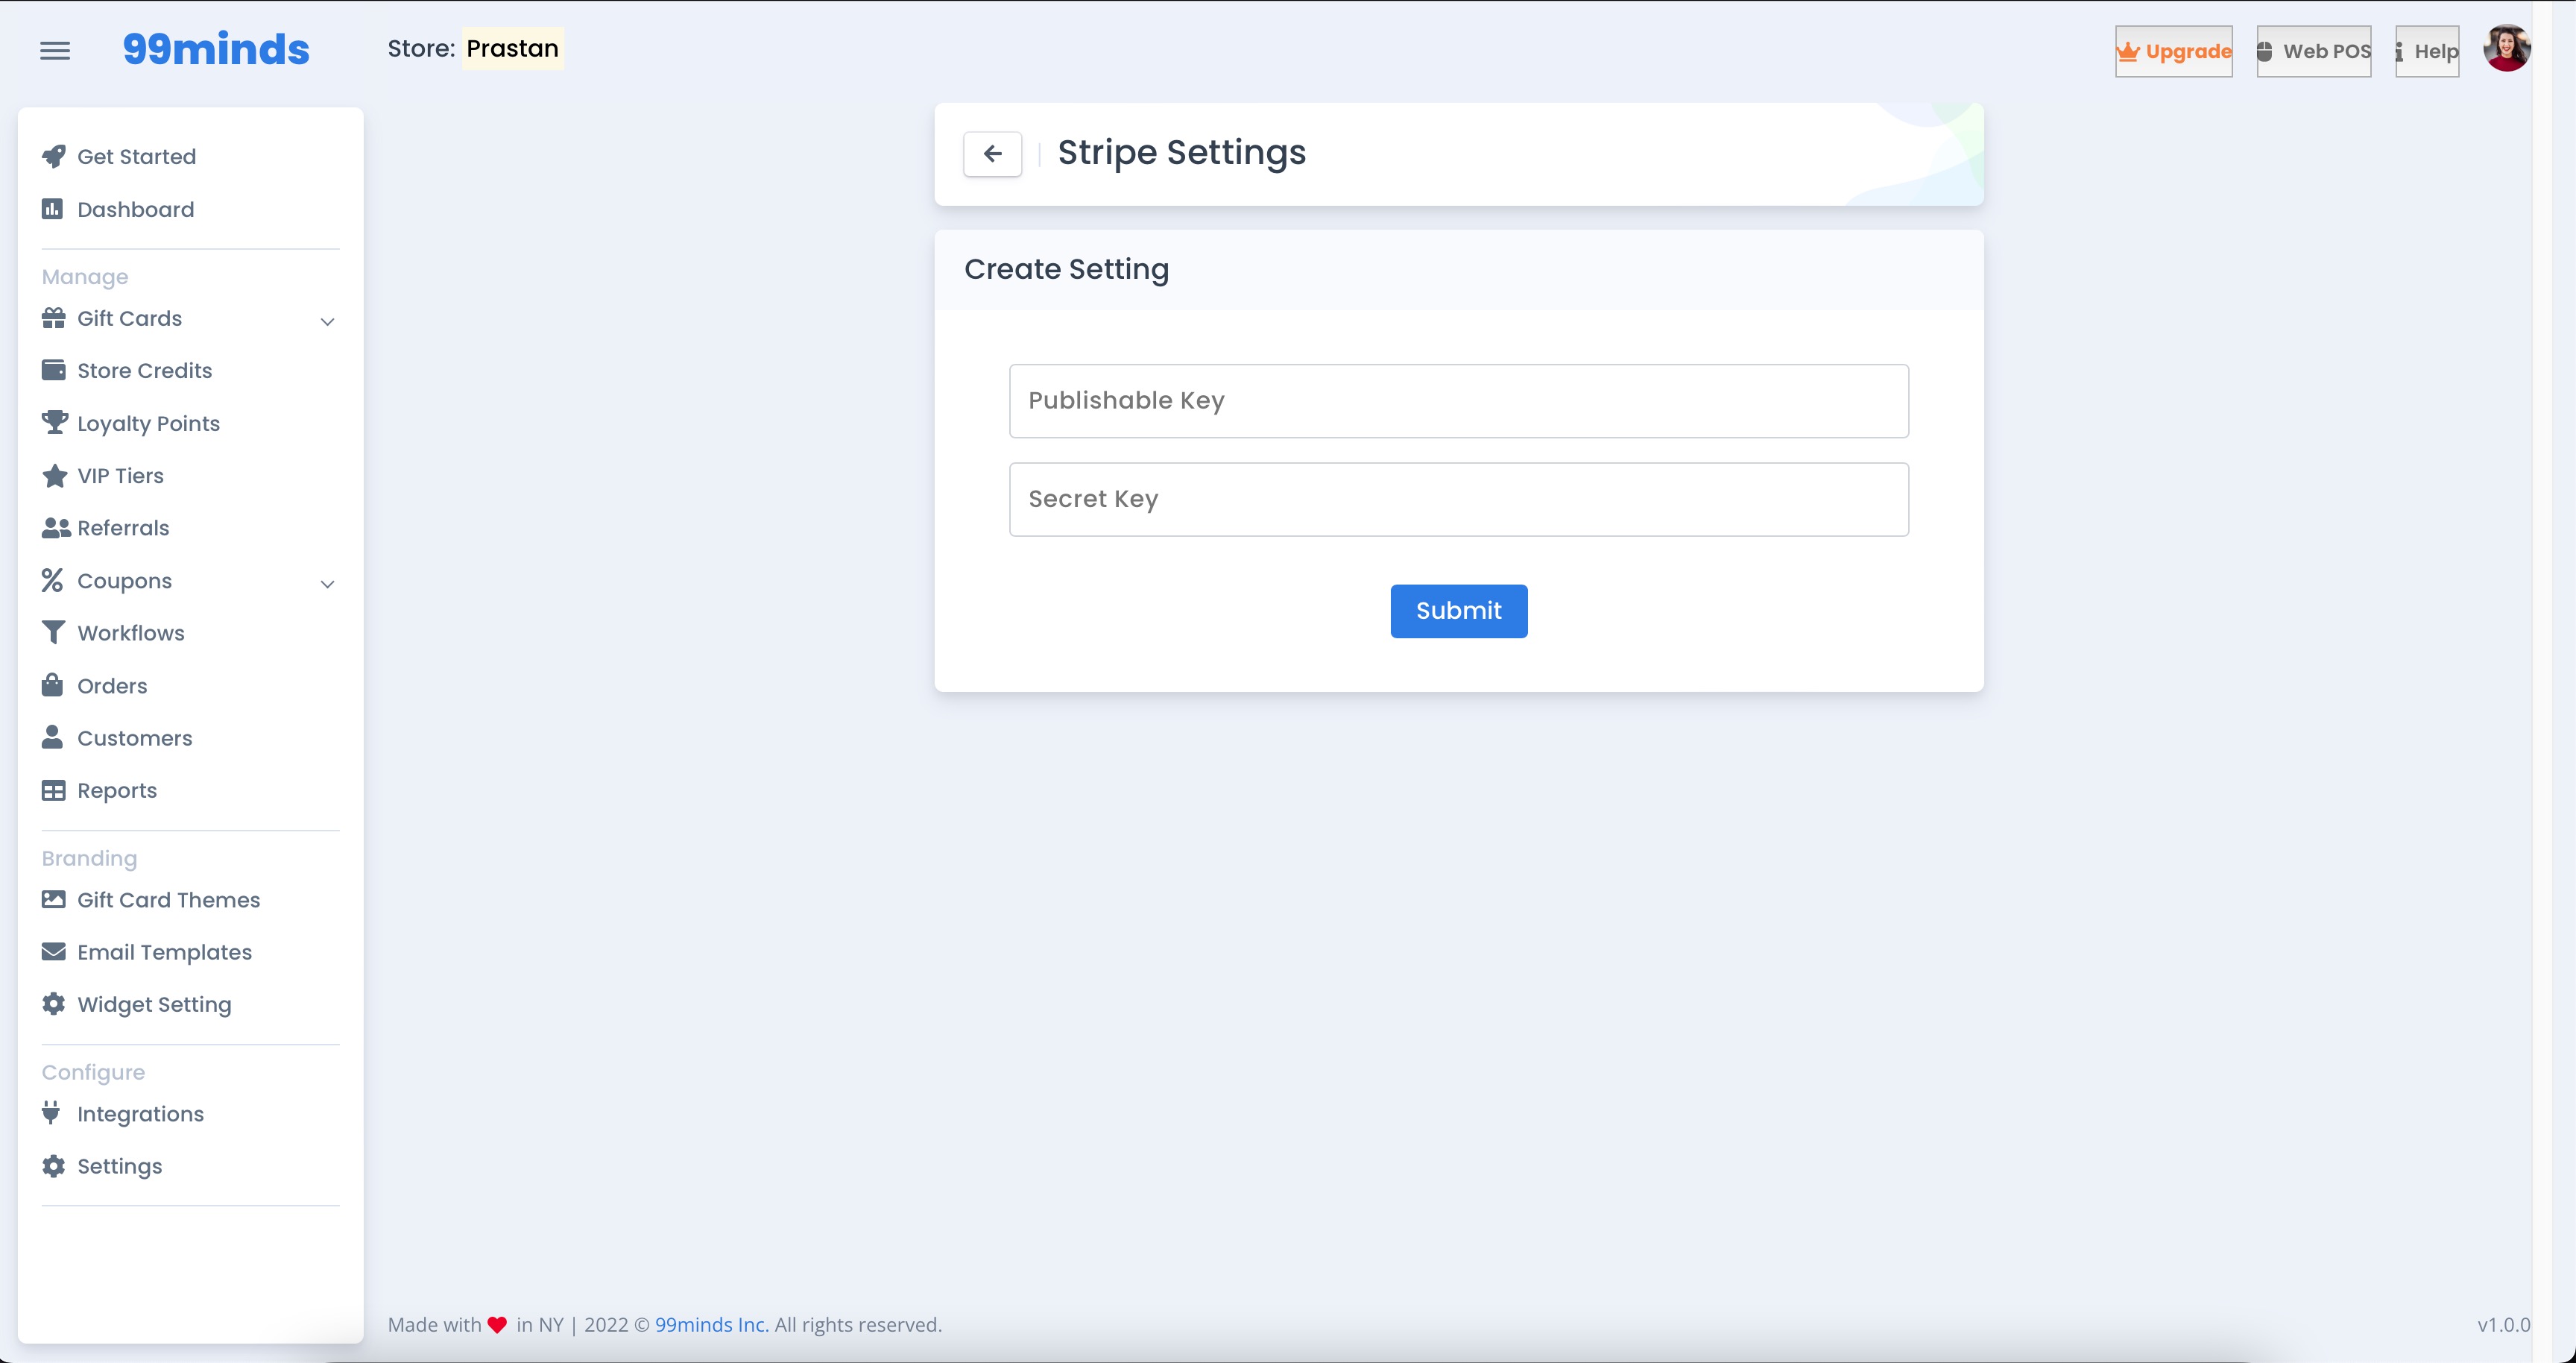Screen dimensions: 2576x1363
Task: Open Settings page label
Action: (x=120, y=1166)
